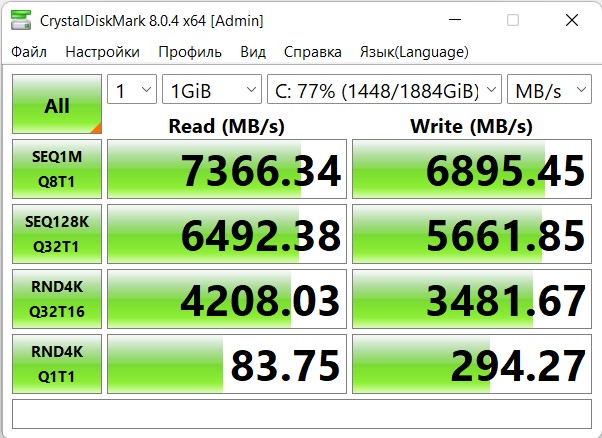602x438 pixels.
Task: Run all benchmarks with the All button
Action: tap(57, 104)
